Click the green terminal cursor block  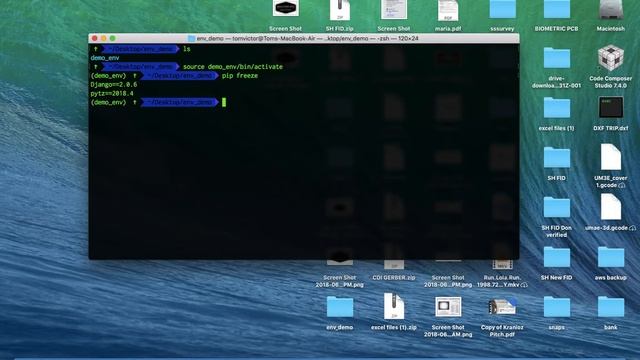point(224,102)
